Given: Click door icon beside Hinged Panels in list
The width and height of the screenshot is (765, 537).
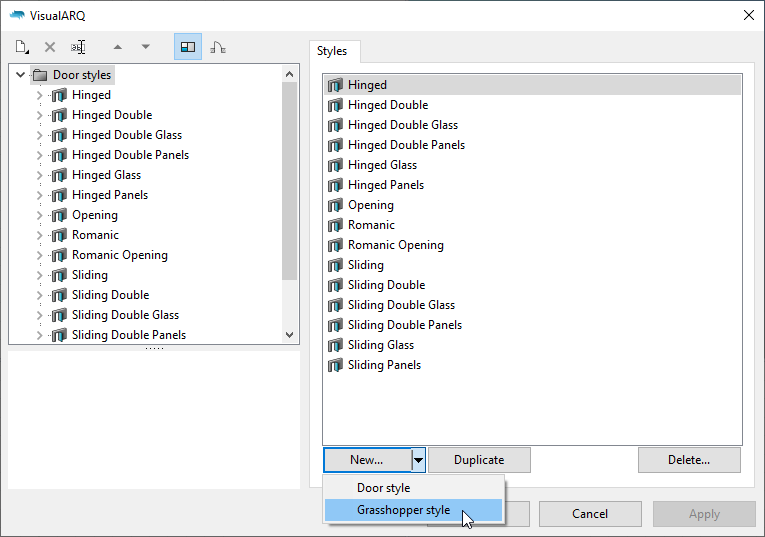Looking at the screenshot, I should [335, 185].
